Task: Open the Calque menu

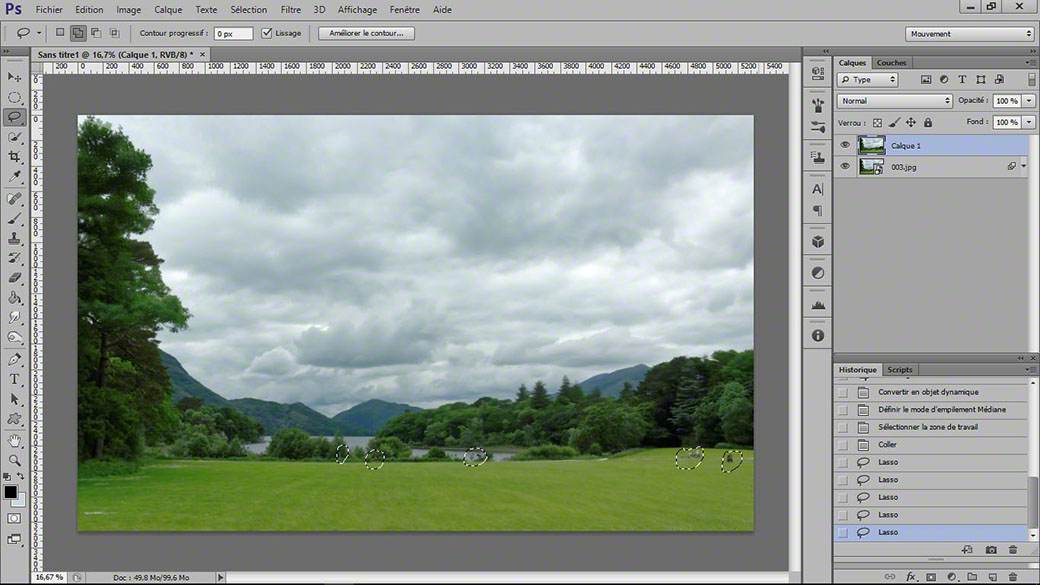Action: [168, 9]
